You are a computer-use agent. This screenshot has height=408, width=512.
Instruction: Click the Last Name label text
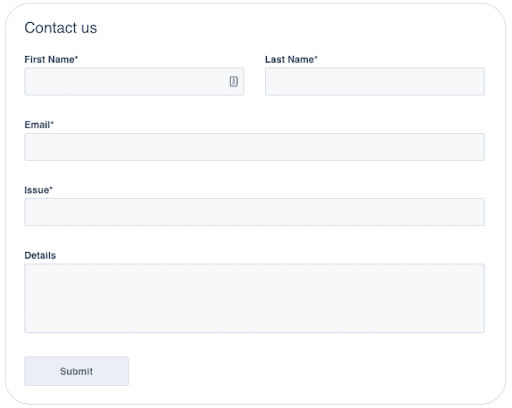pyautogui.click(x=291, y=59)
